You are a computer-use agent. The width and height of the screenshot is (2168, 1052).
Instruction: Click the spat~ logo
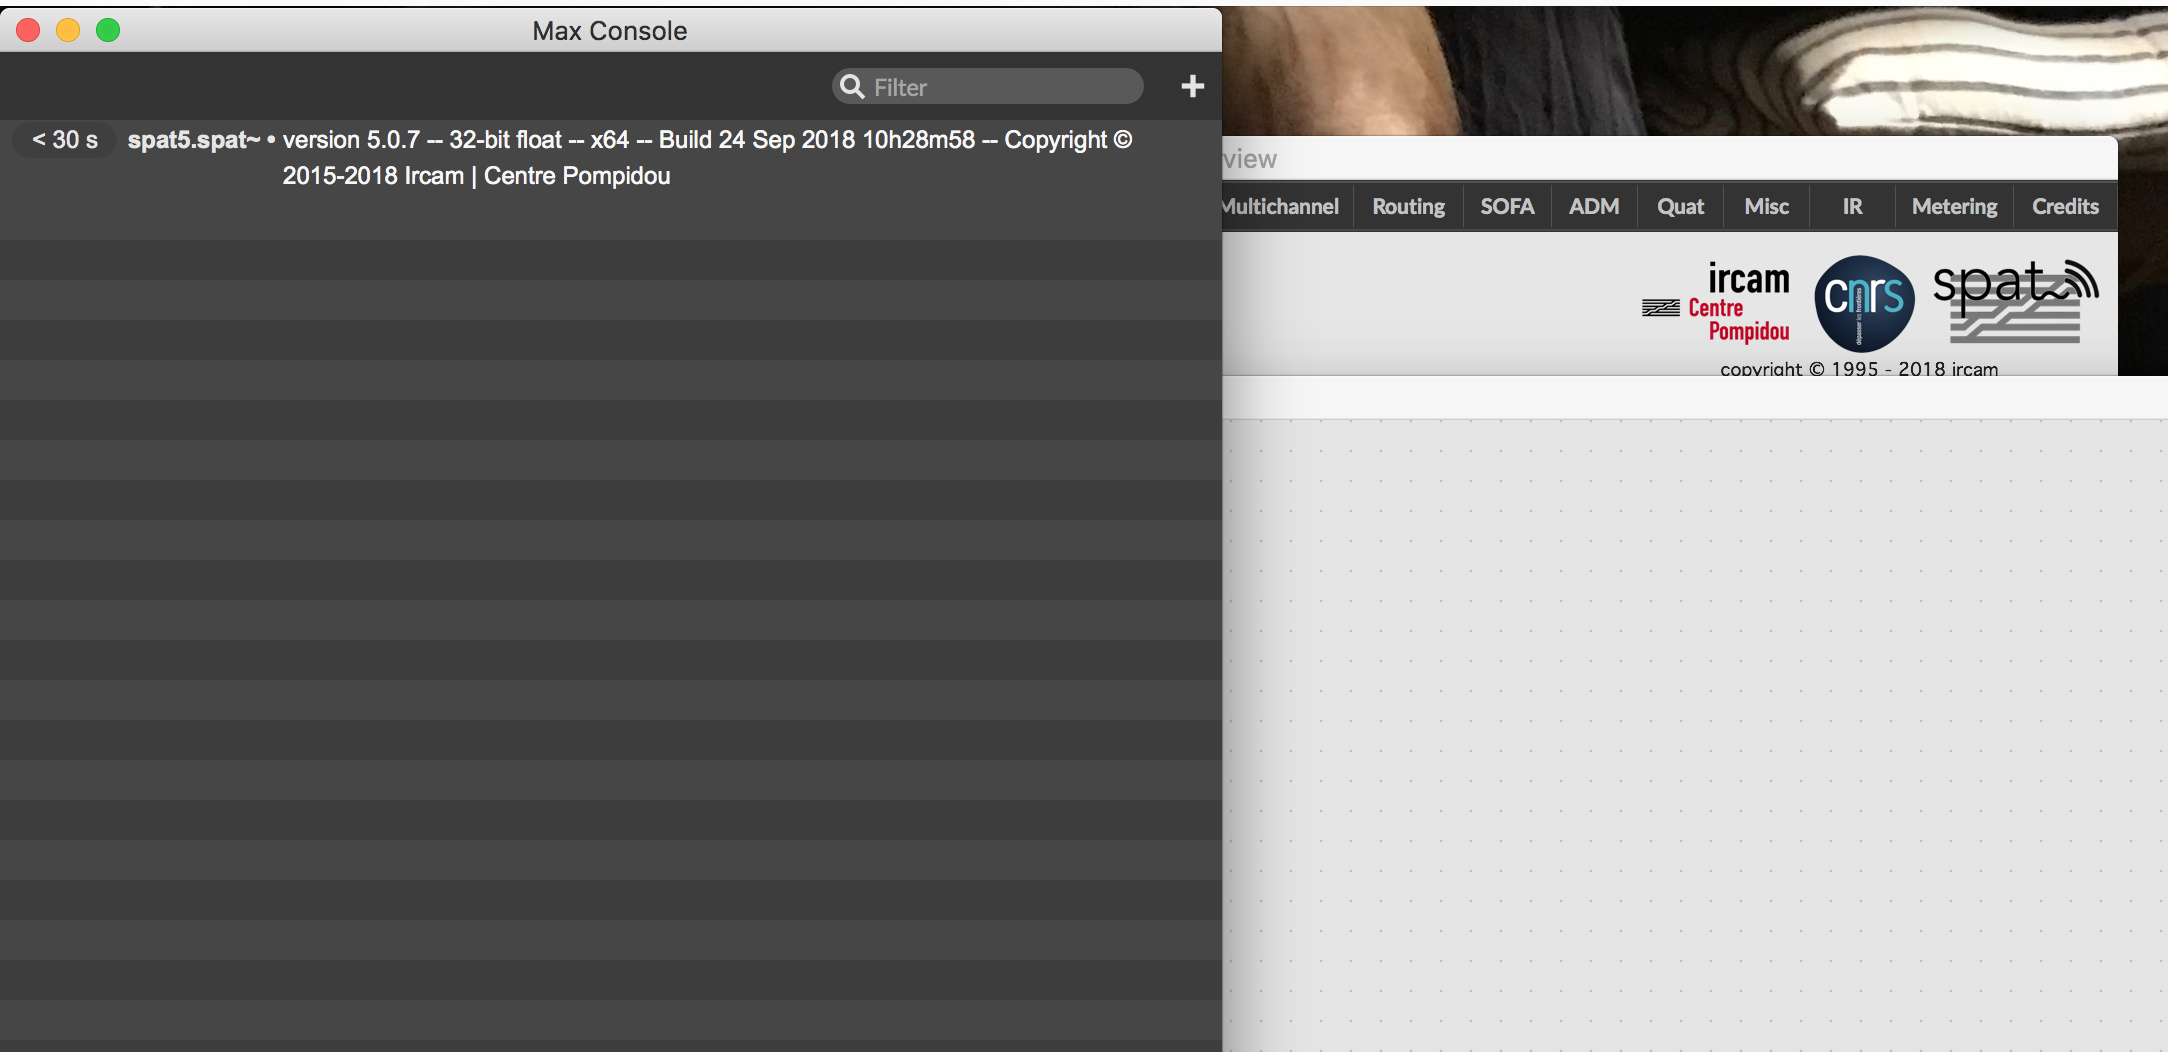2015,301
